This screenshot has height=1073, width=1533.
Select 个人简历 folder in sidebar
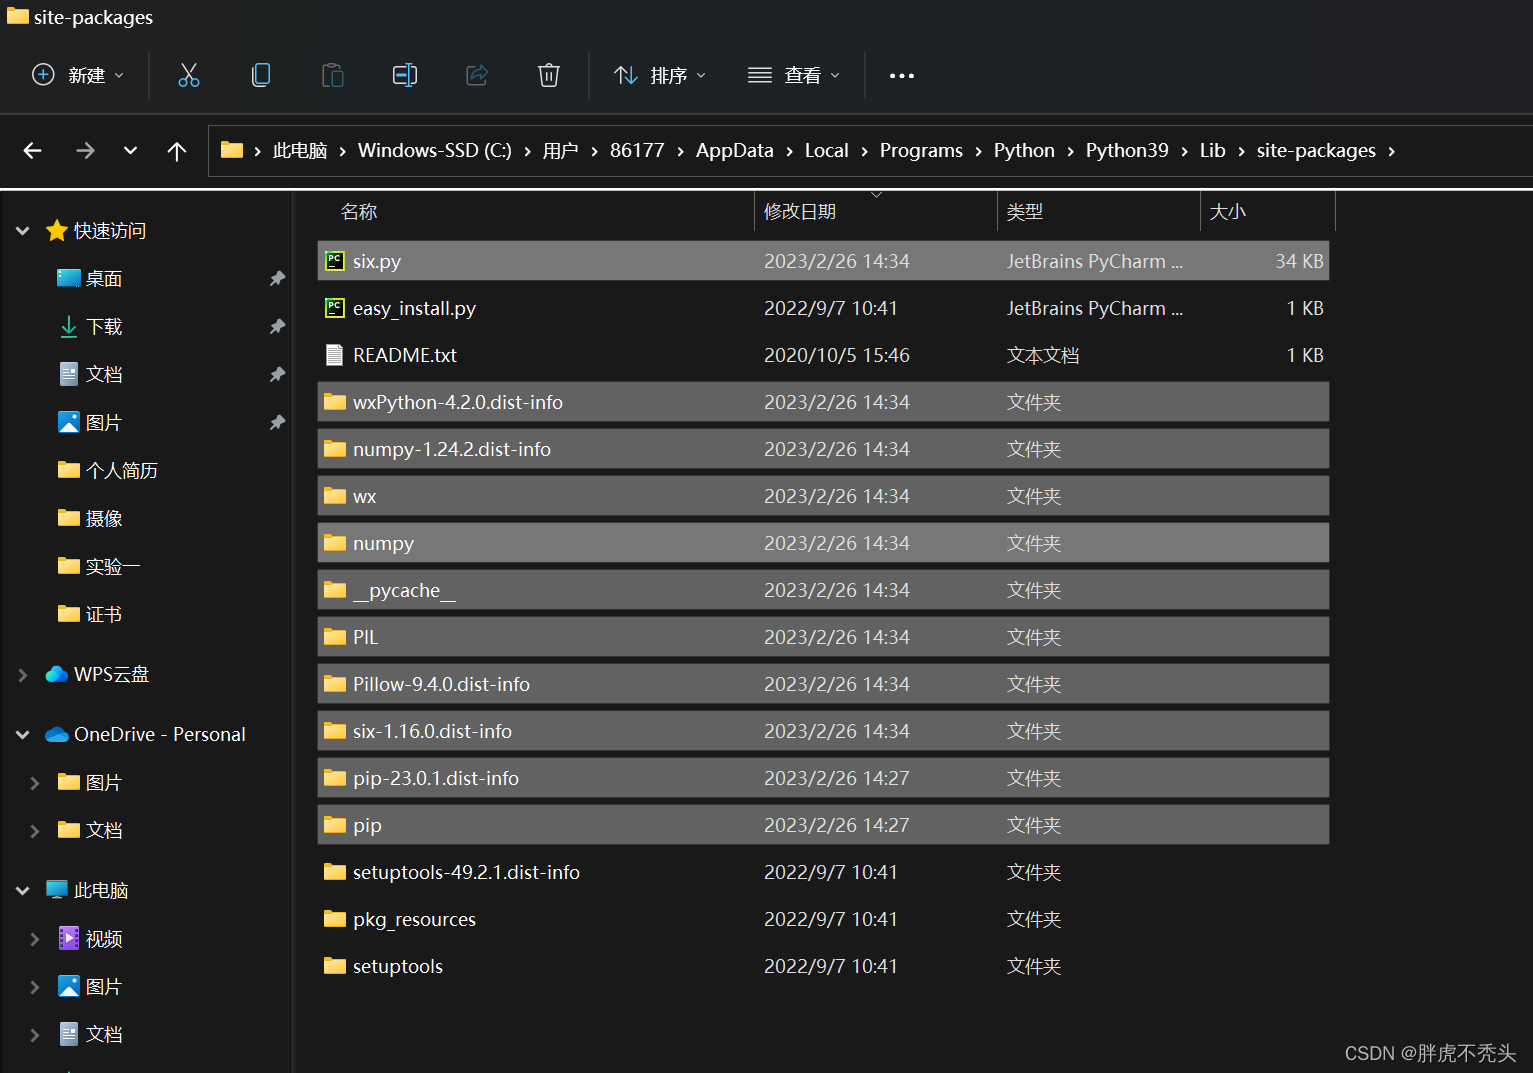coord(122,471)
